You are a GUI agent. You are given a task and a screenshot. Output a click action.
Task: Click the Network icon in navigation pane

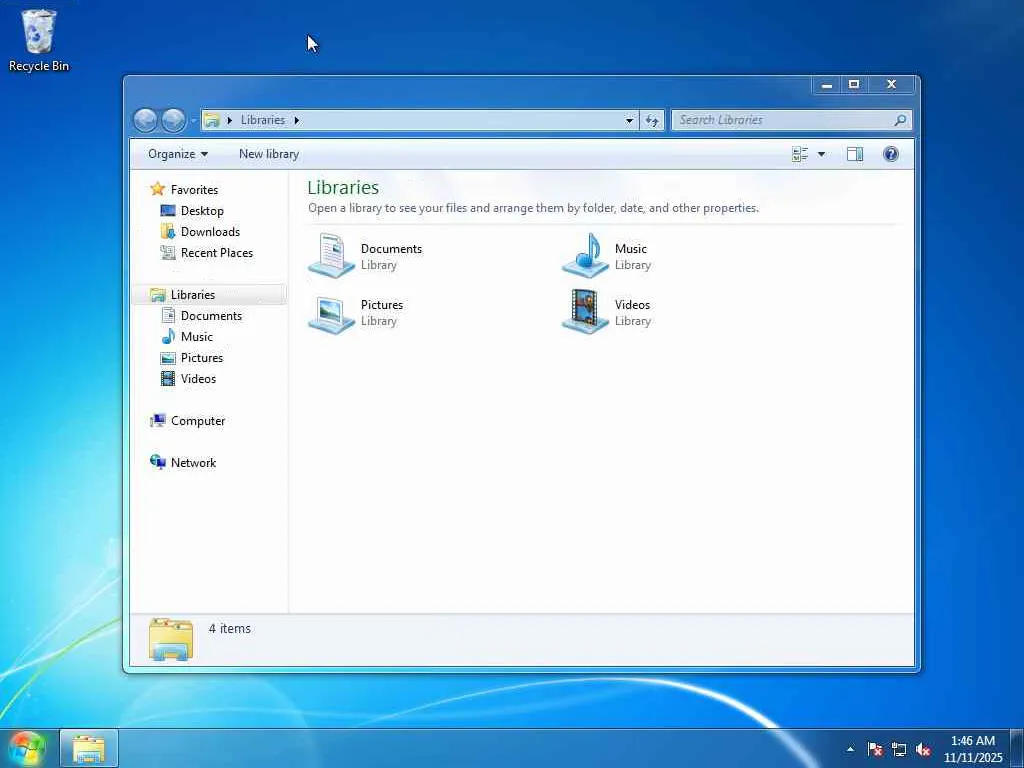tap(157, 462)
